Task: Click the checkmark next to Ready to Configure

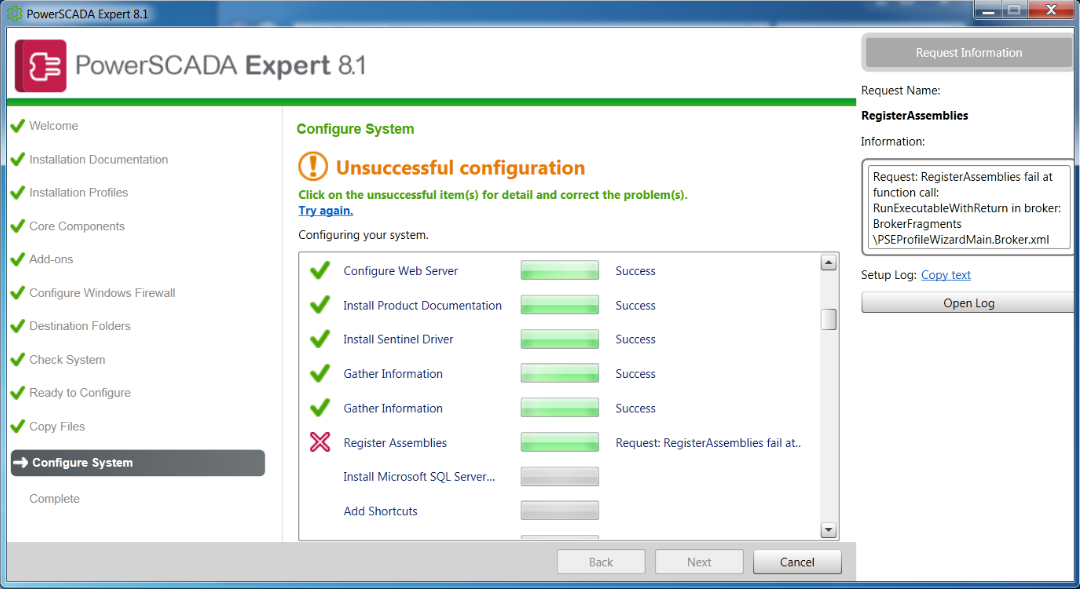Action: coord(18,393)
